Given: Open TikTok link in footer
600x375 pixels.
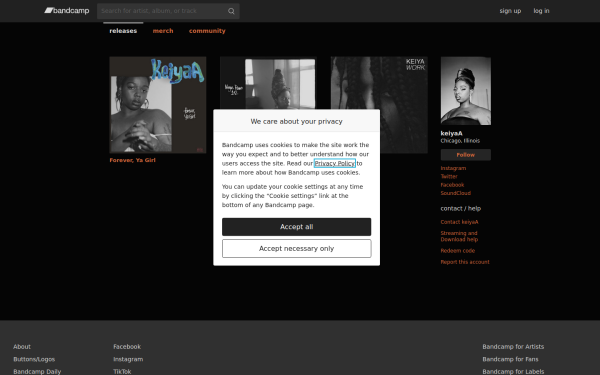Looking at the screenshot, I should pos(122,372).
